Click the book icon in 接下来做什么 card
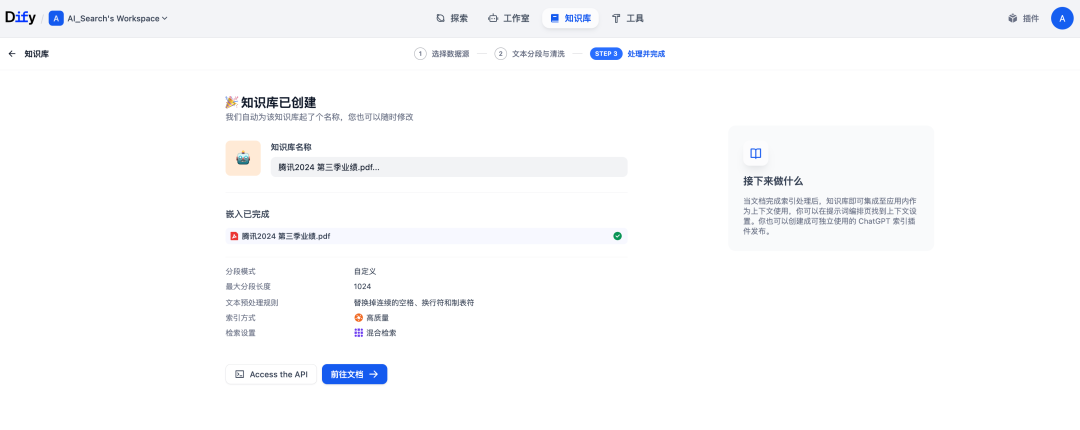The image size is (1080, 430). pos(756,154)
